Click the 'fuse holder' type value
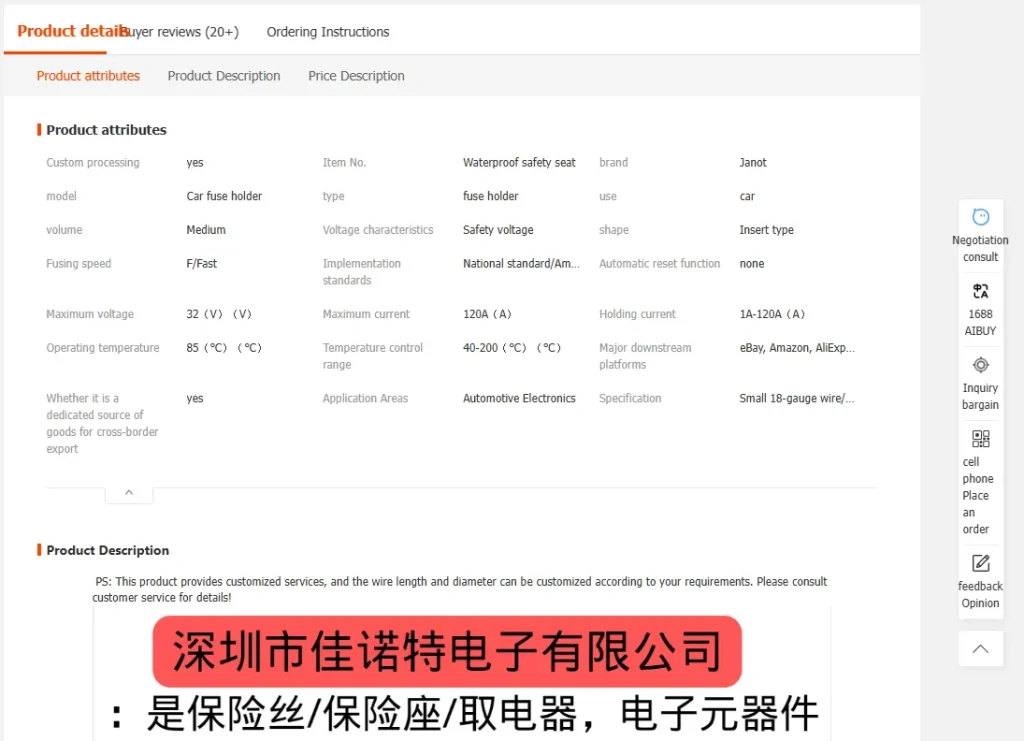Screen dimensions: 1024x741 coord(490,196)
